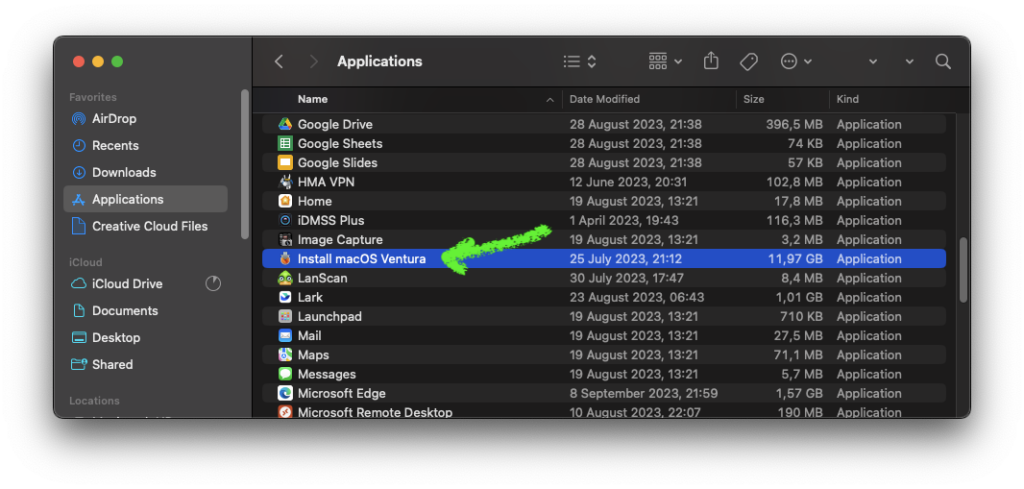Screen dimensions: 1024x489
Task: Select the Google Drive file name
Action: (x=335, y=124)
